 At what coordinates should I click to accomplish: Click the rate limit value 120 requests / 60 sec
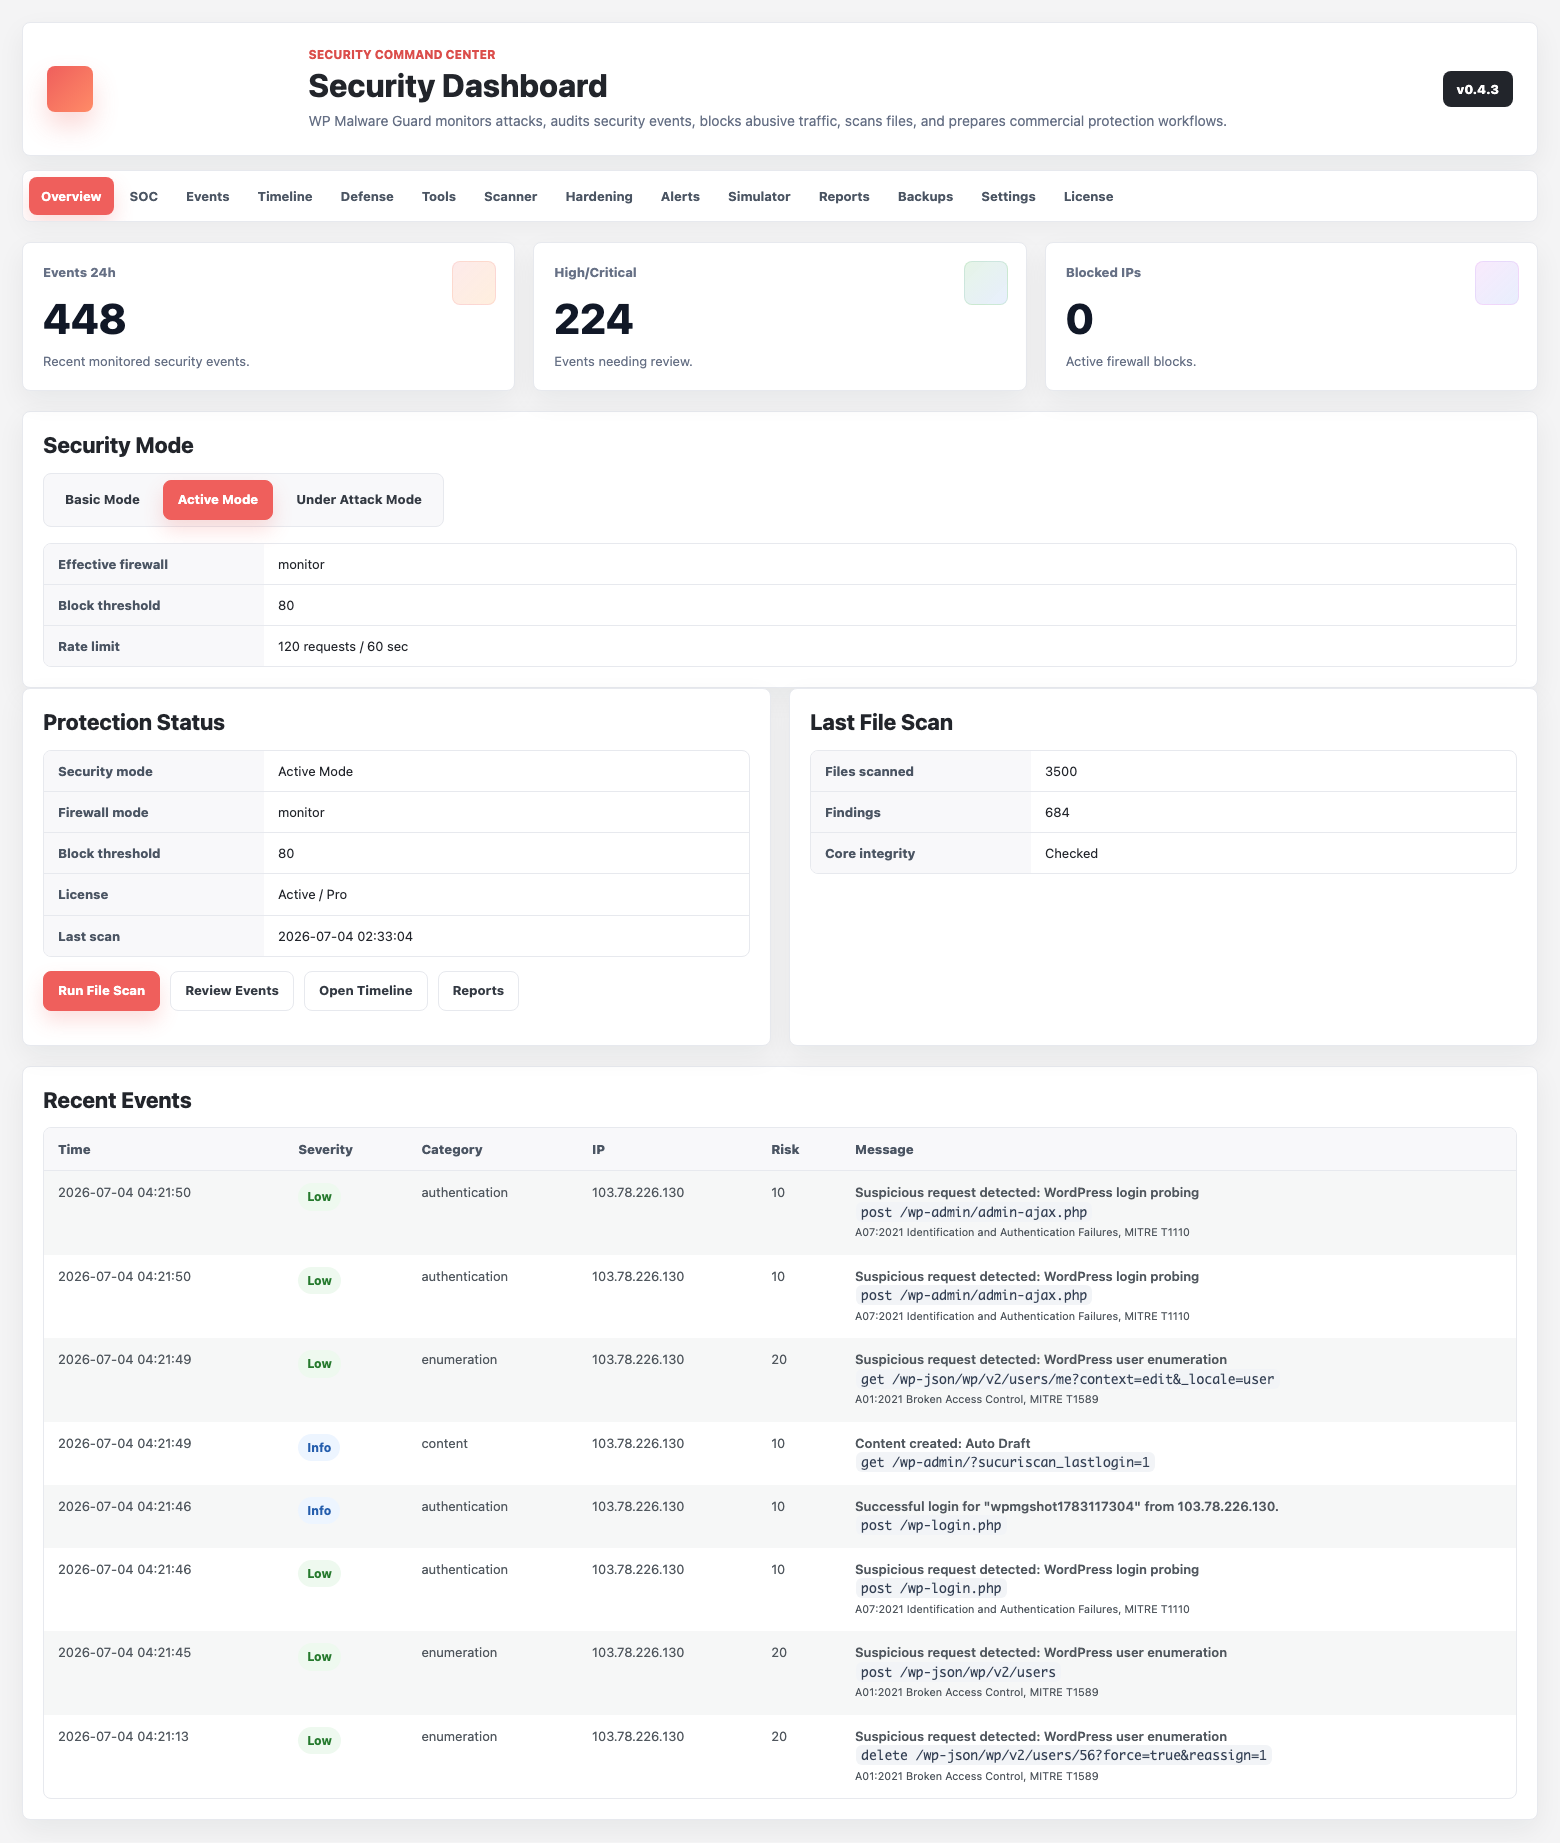(x=343, y=647)
